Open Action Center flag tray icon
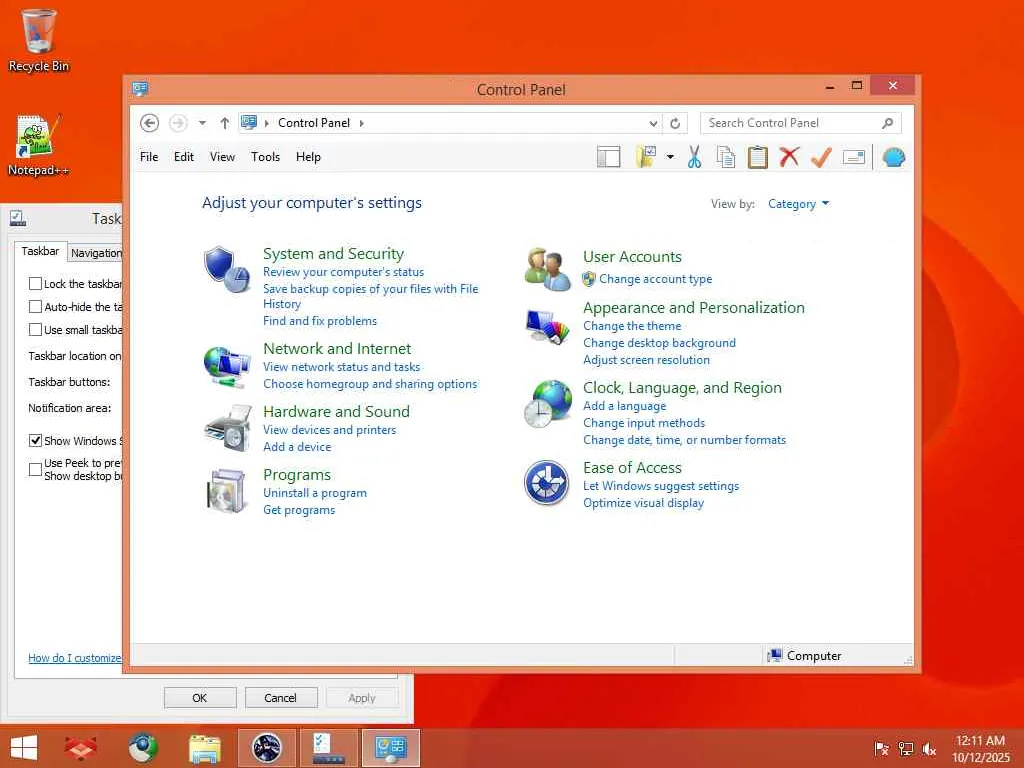The width and height of the screenshot is (1024, 768). coord(881,749)
